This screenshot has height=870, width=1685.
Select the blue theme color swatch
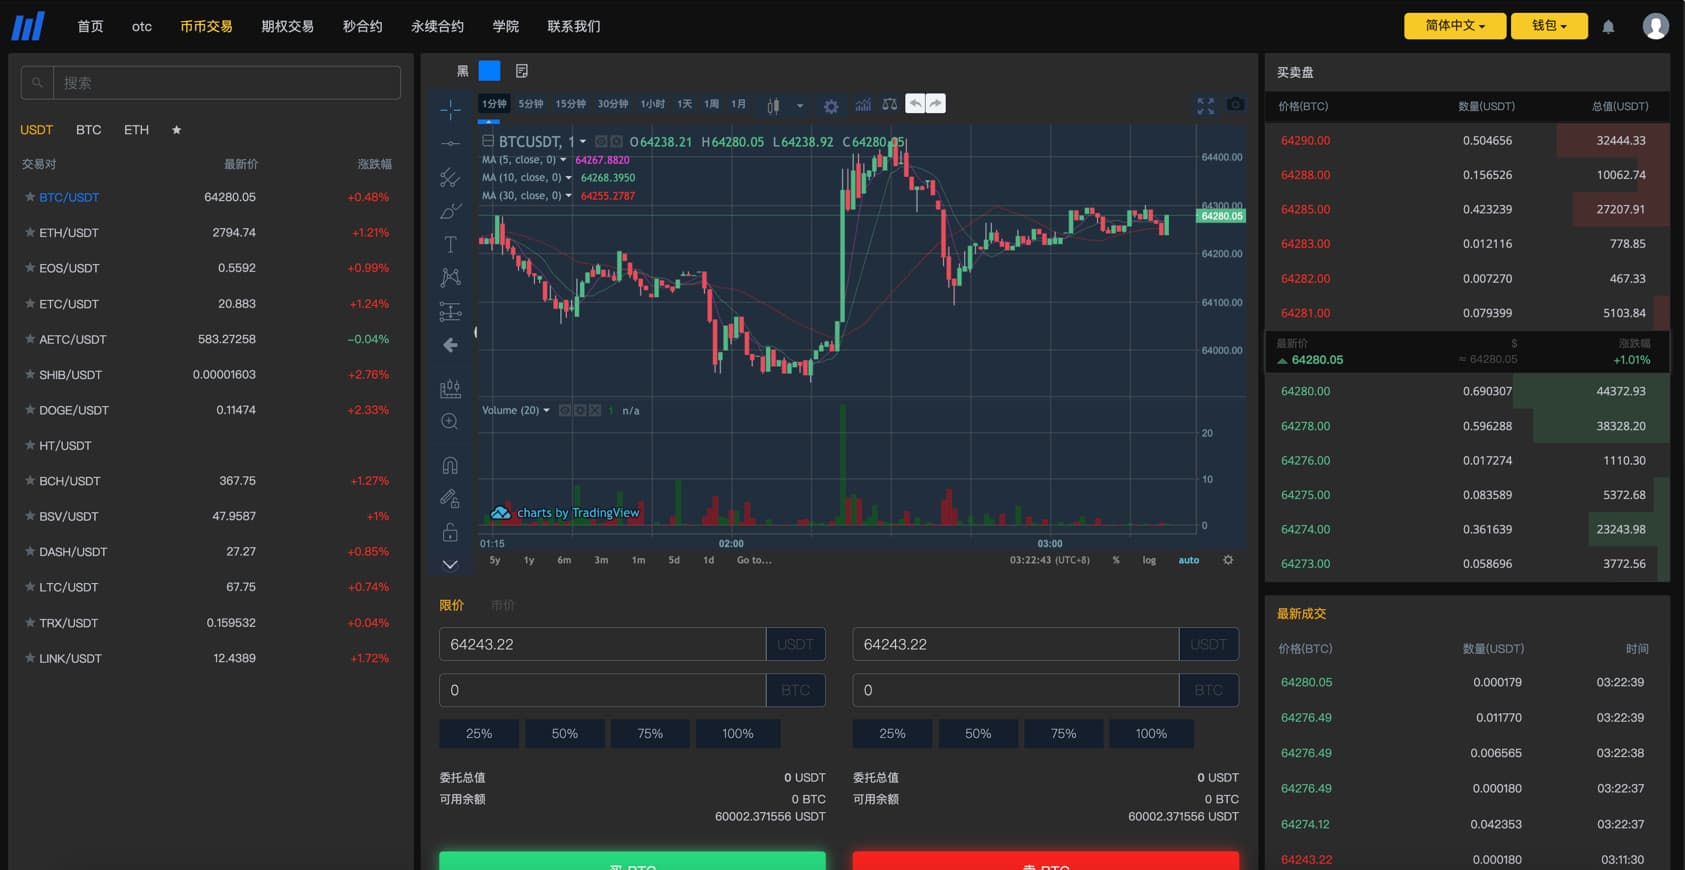[x=489, y=70]
